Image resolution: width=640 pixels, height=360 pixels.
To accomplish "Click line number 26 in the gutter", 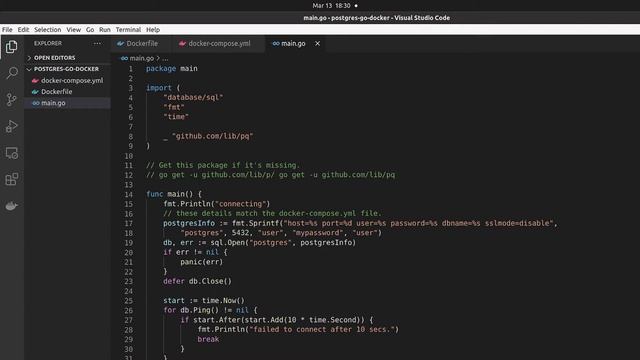I will [129, 310].
